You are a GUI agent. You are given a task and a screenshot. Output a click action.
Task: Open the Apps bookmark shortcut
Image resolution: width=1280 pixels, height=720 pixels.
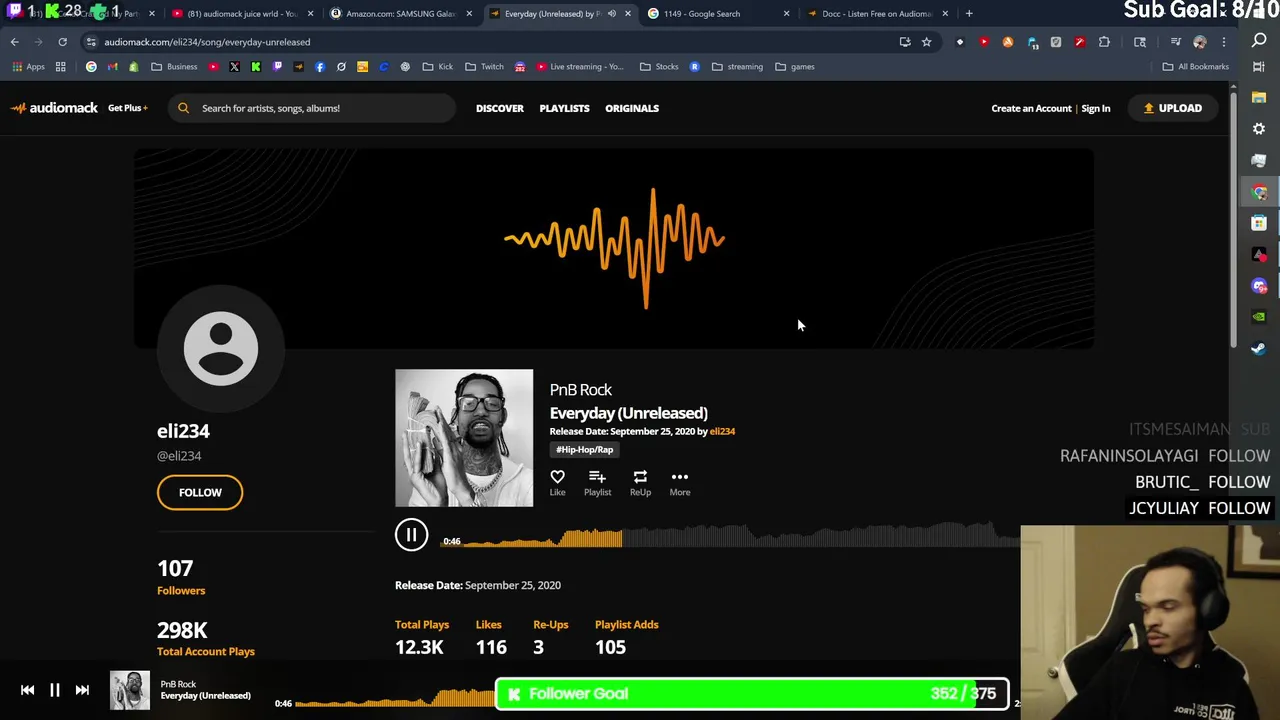point(28,67)
